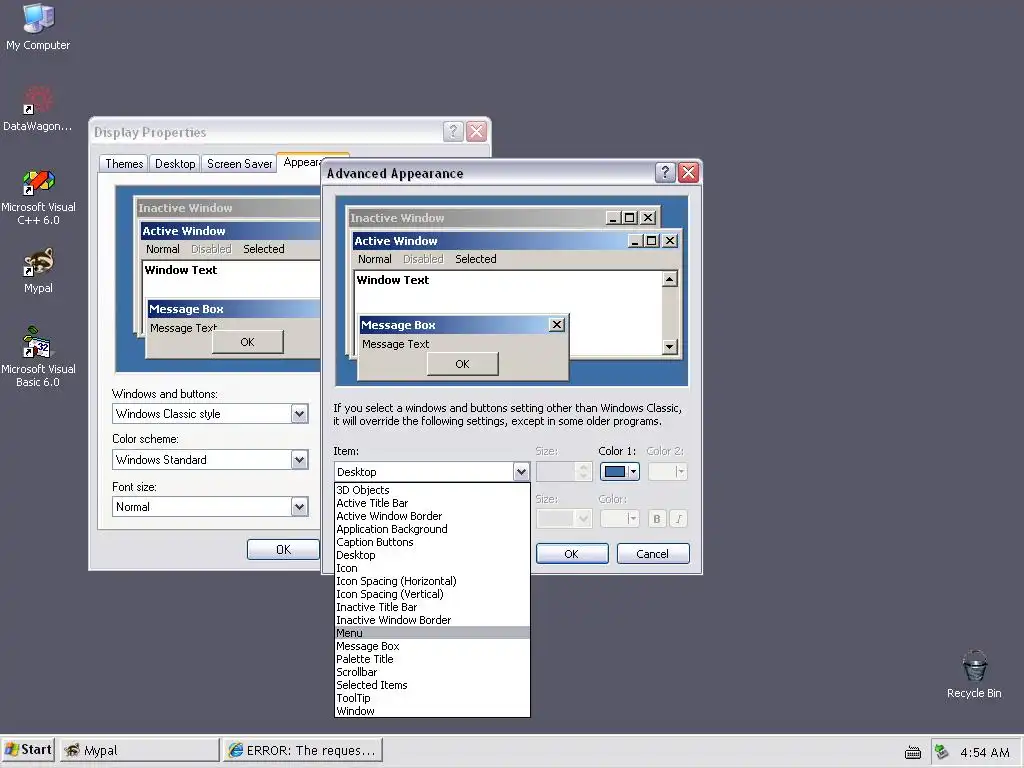Switch to Mypal taskbar button
This screenshot has width=1024, height=768.
click(140, 750)
